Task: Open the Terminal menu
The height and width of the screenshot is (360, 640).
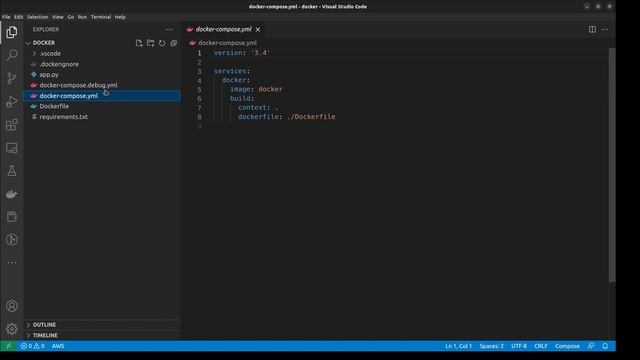Action: [x=101, y=17]
